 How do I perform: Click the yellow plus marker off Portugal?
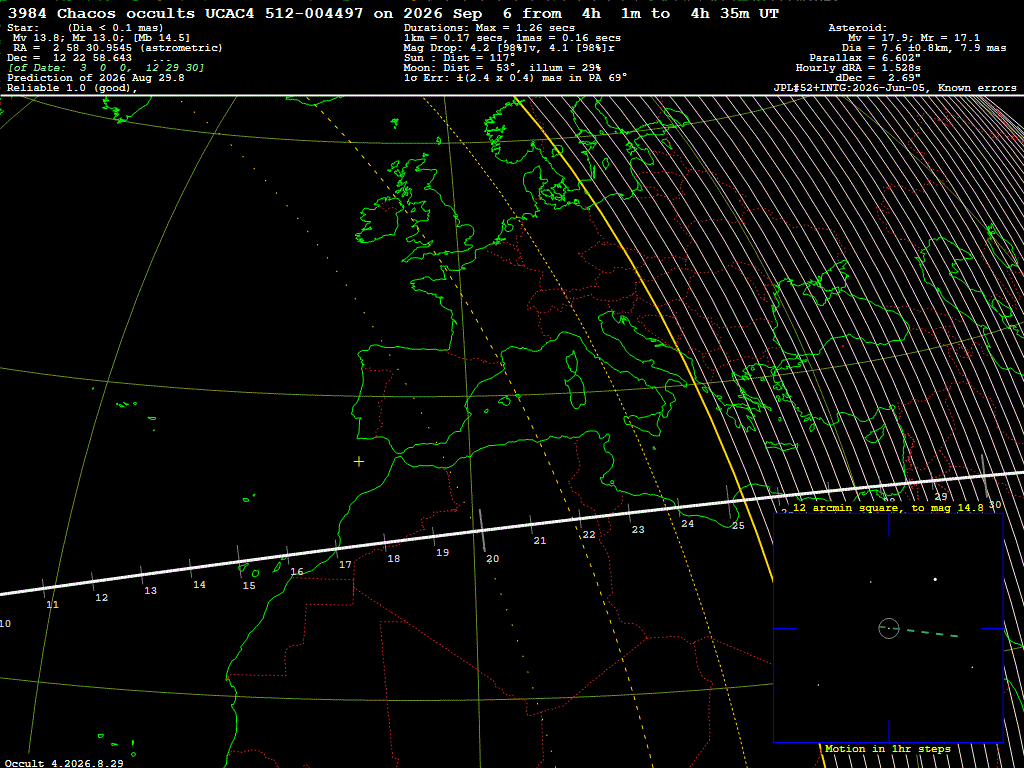tap(359, 462)
